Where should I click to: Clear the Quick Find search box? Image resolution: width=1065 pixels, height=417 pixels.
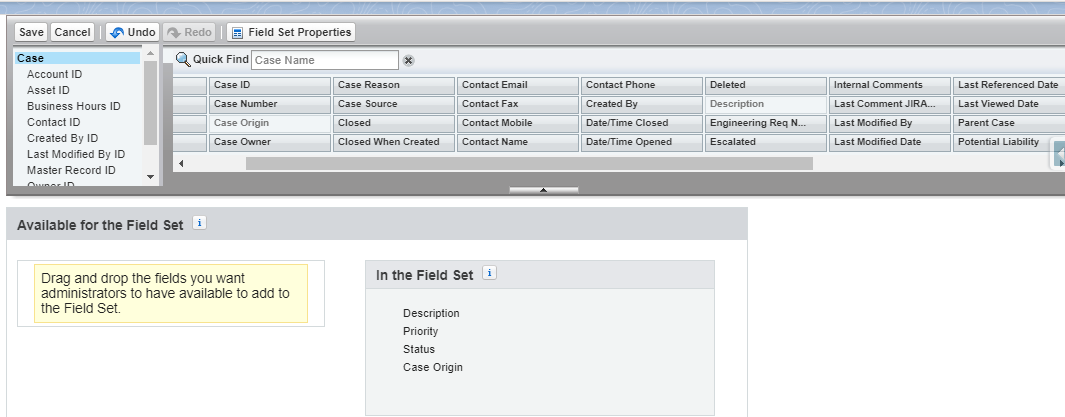click(408, 60)
